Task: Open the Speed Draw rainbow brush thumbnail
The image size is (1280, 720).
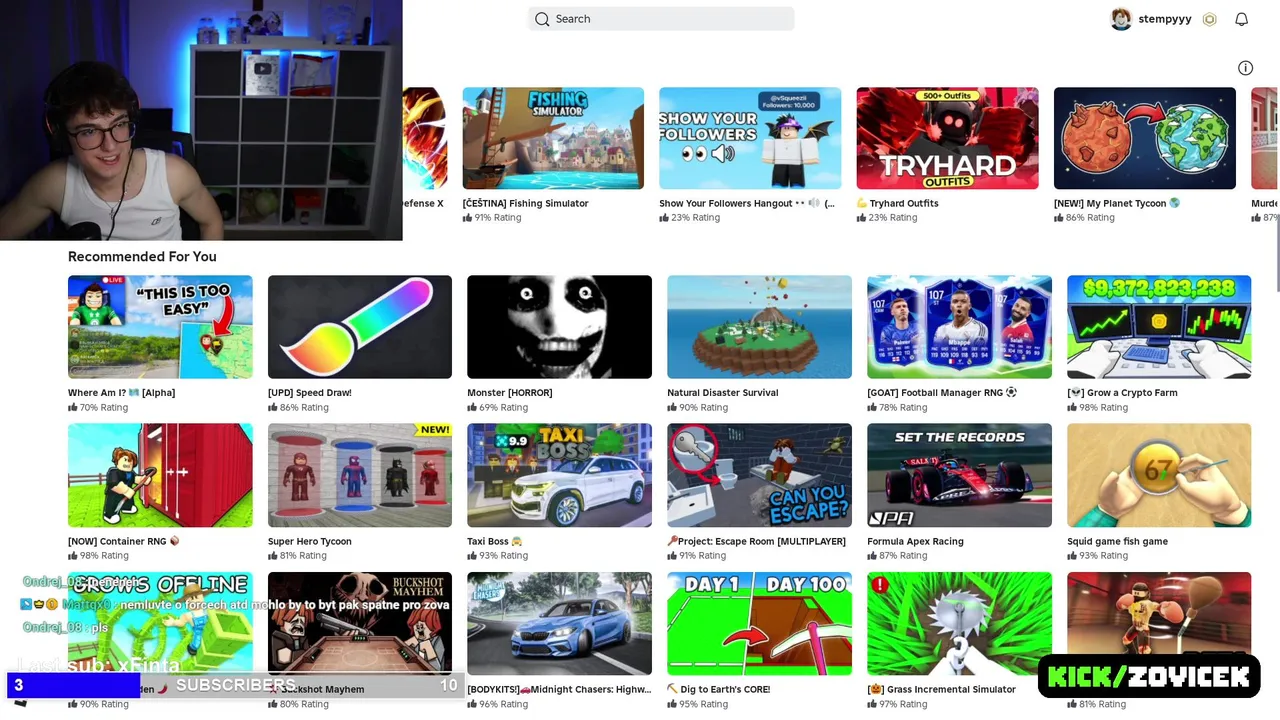Action: (x=360, y=327)
